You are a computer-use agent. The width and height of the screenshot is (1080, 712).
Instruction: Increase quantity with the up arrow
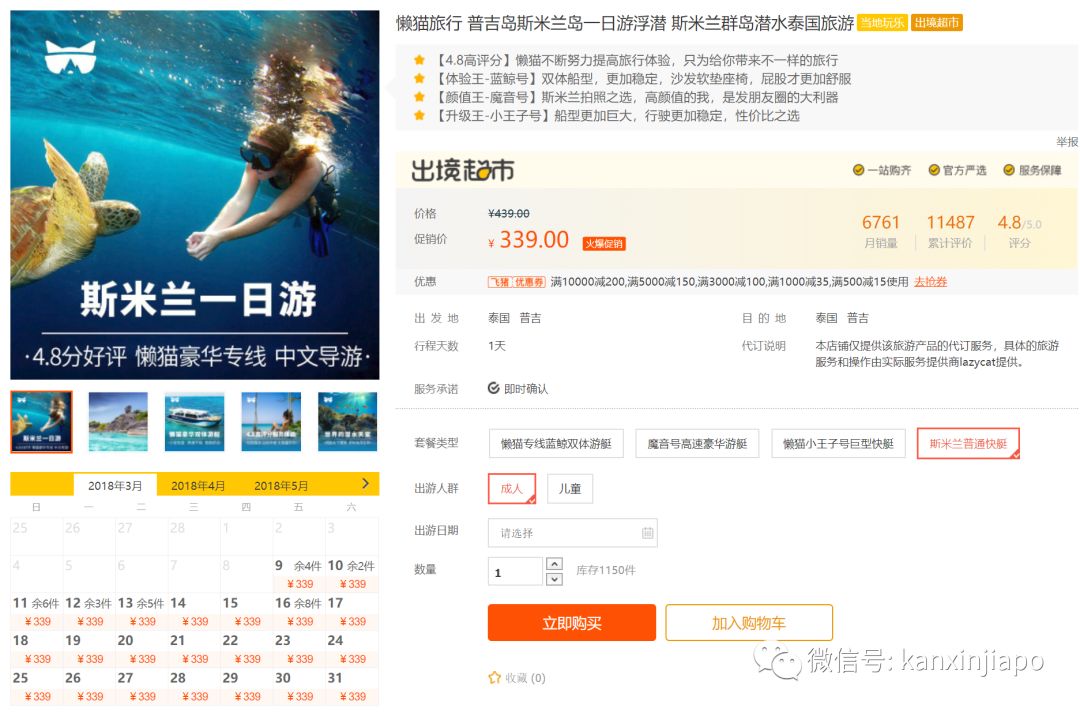coord(555,564)
